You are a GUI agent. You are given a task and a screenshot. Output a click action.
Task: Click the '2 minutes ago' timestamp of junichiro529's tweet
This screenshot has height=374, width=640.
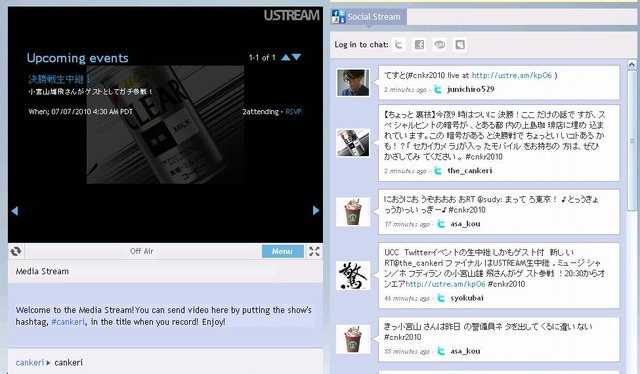click(405, 89)
